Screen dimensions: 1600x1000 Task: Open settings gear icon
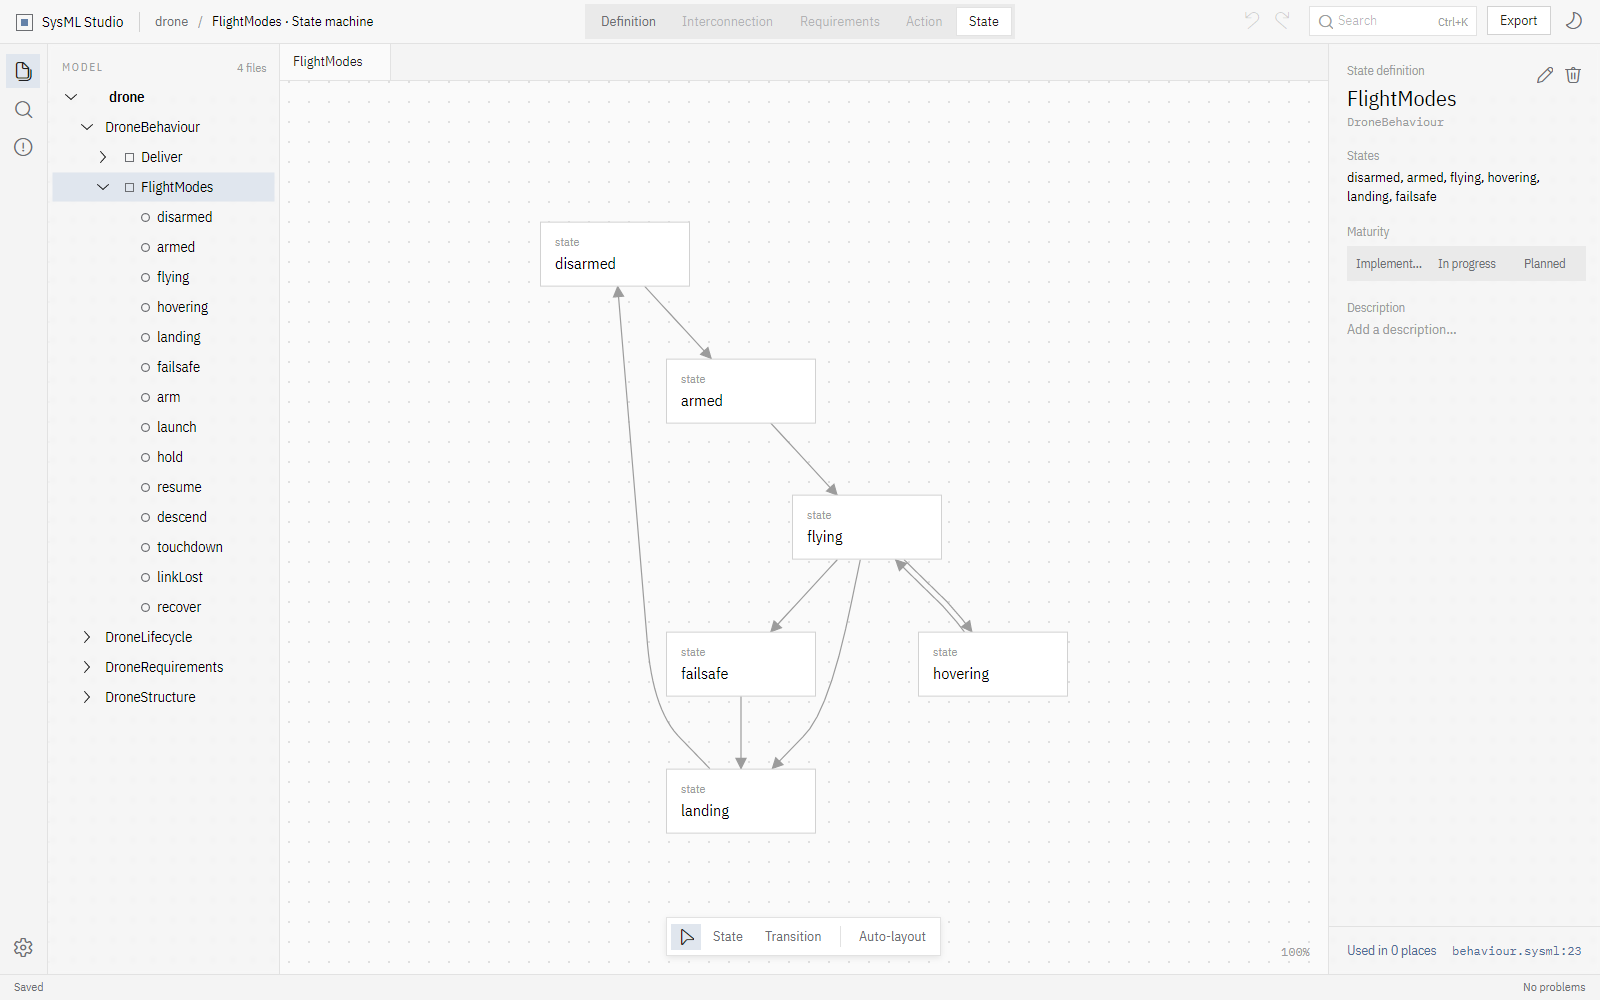(23, 947)
